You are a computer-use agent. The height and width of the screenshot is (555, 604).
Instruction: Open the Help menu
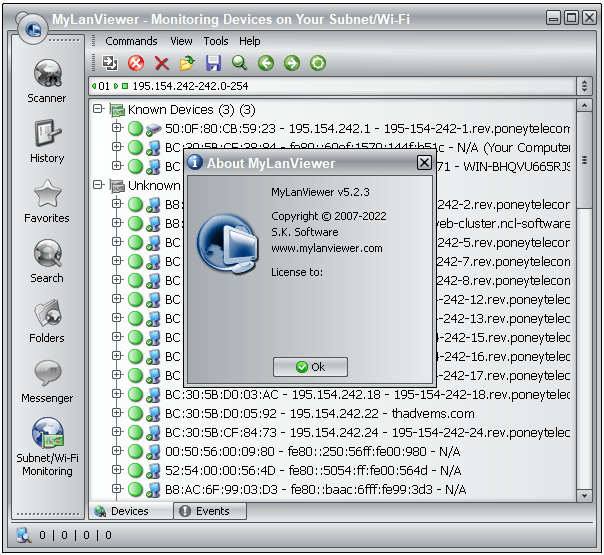[x=249, y=41]
